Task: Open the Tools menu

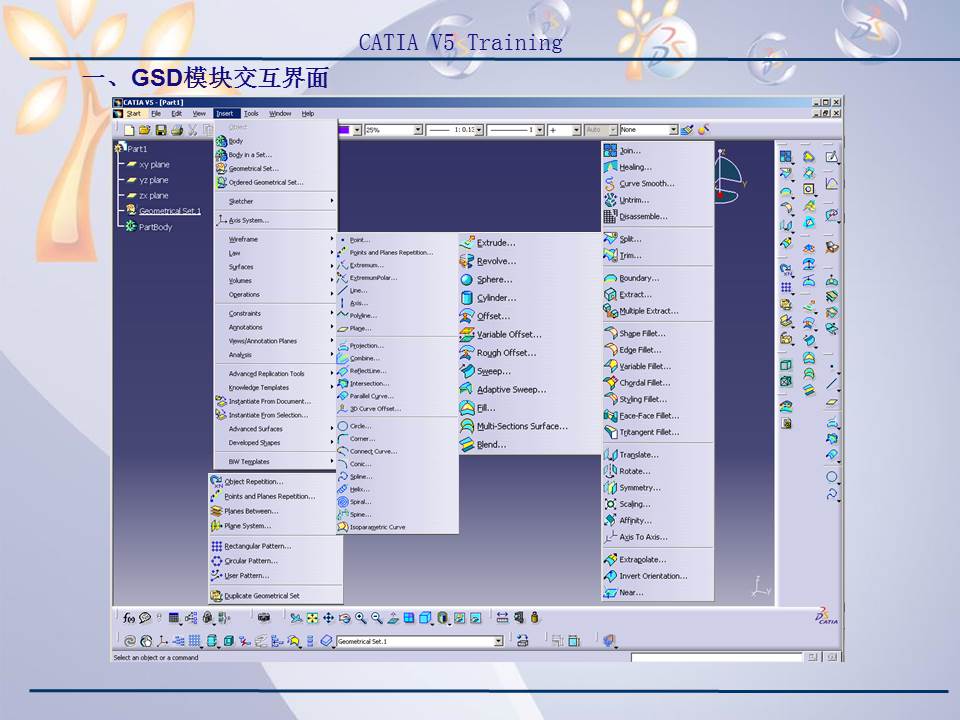Action: [250, 113]
